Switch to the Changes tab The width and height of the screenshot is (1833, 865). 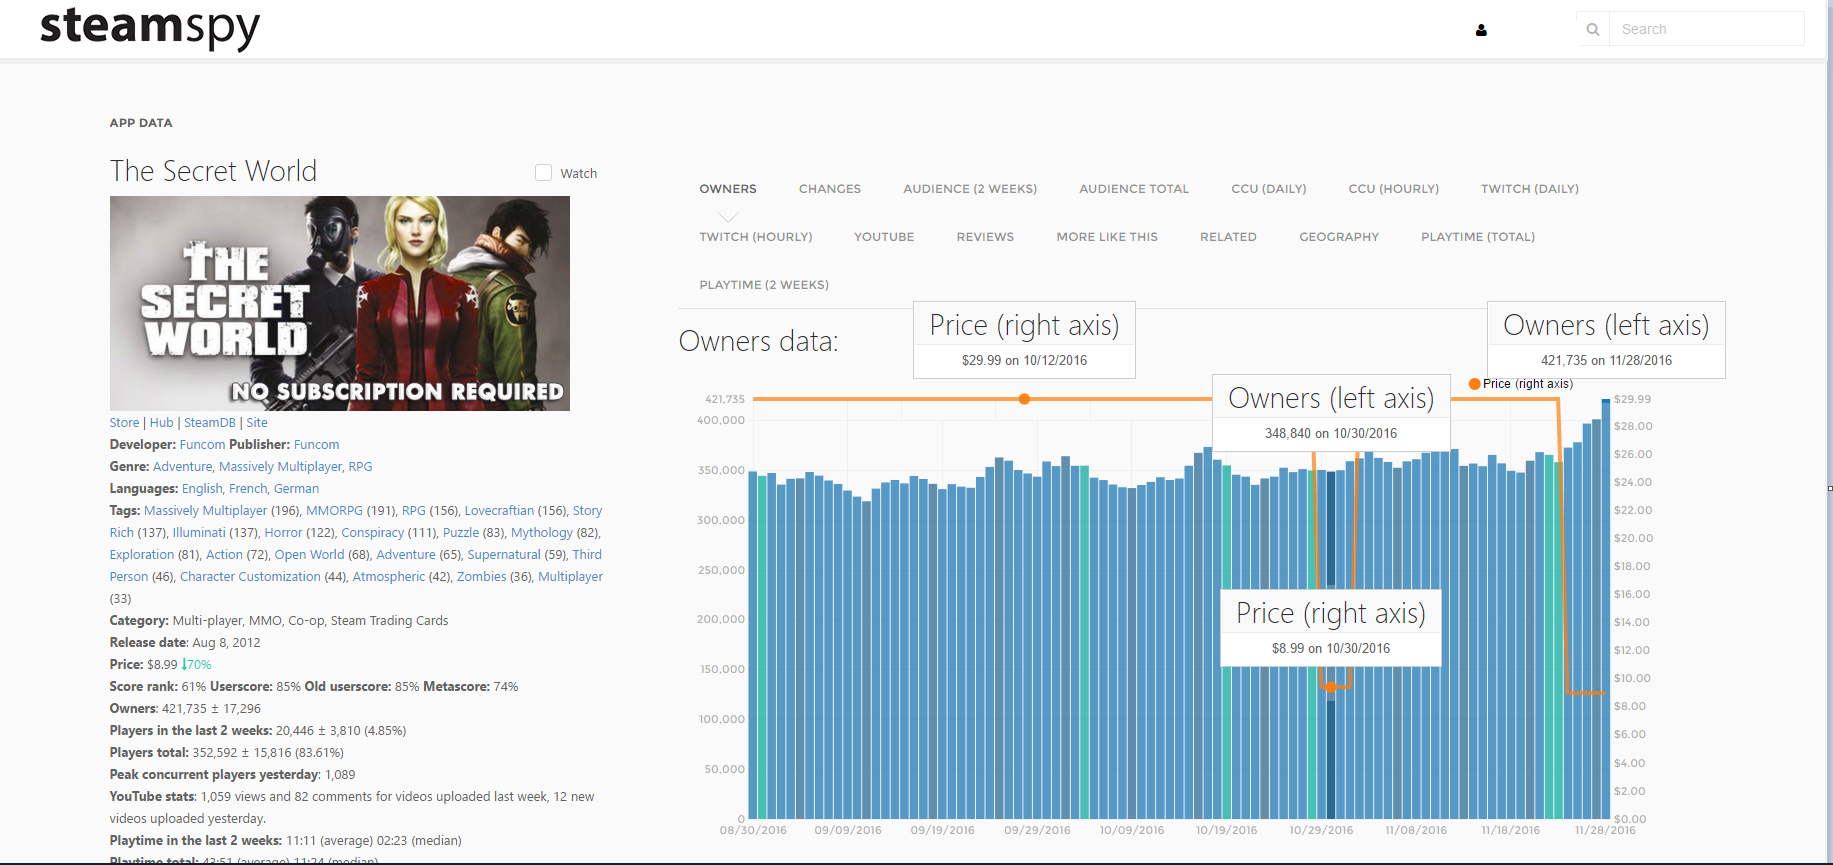pos(830,189)
